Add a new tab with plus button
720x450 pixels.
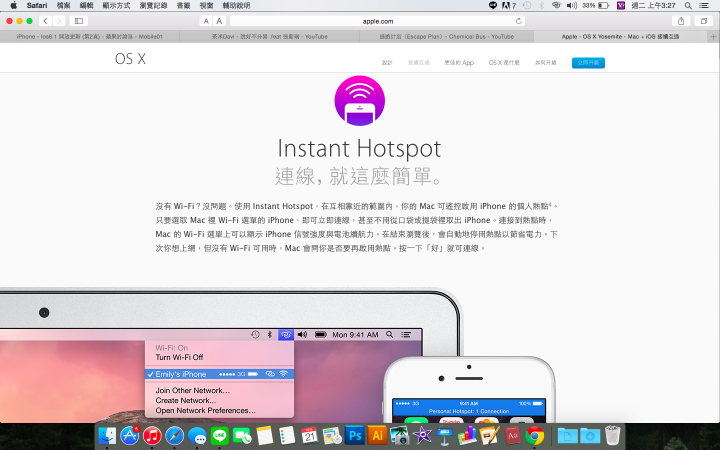point(714,37)
